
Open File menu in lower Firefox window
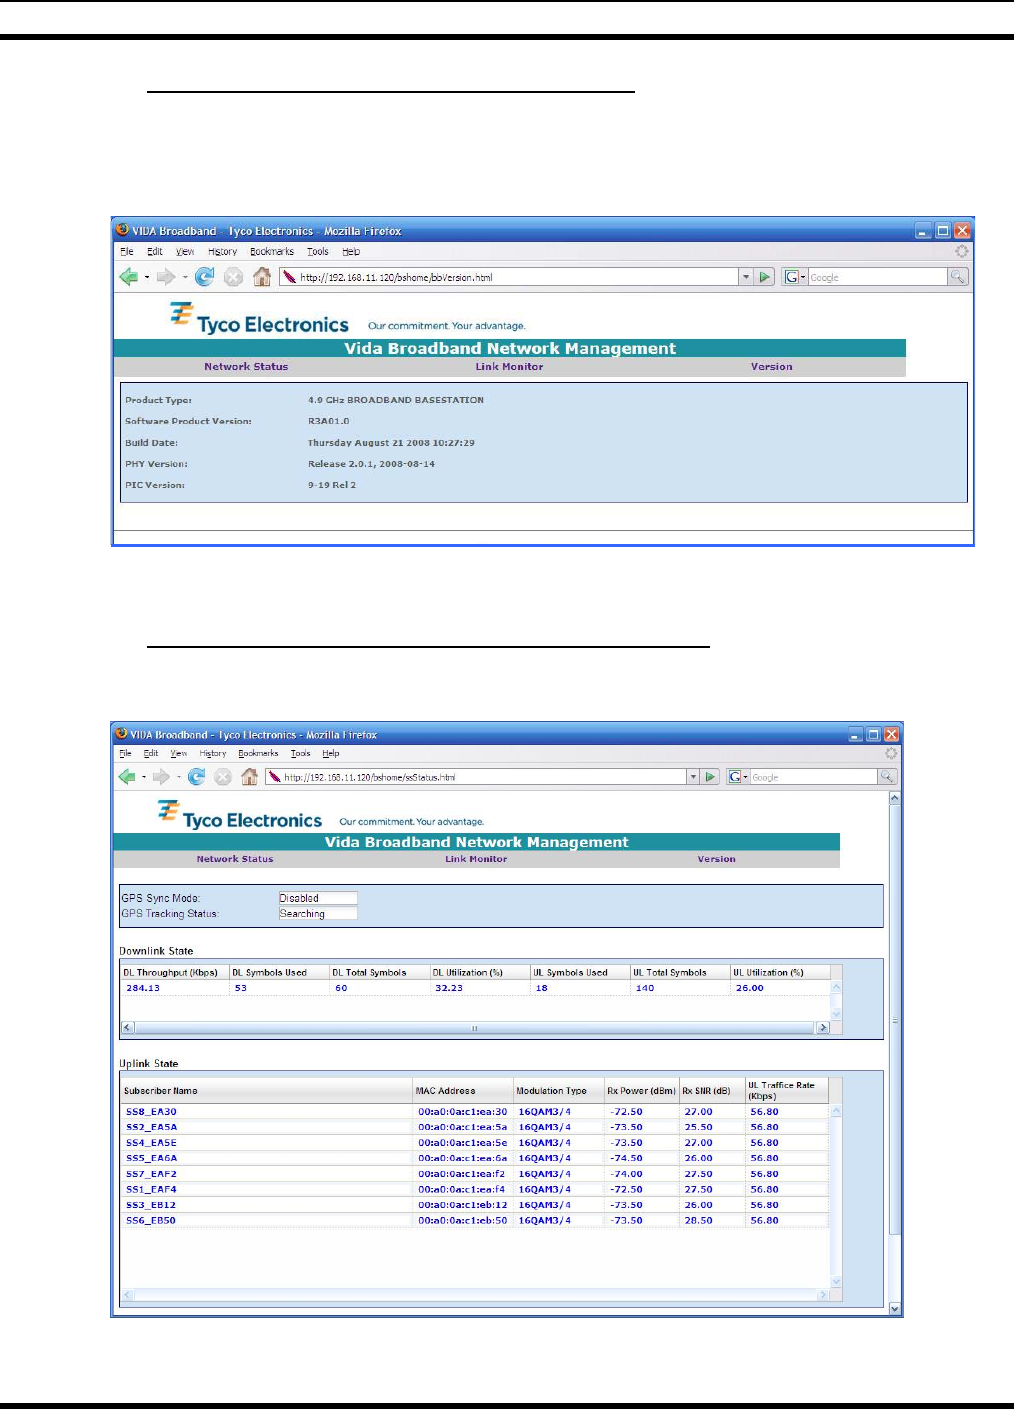(x=125, y=754)
